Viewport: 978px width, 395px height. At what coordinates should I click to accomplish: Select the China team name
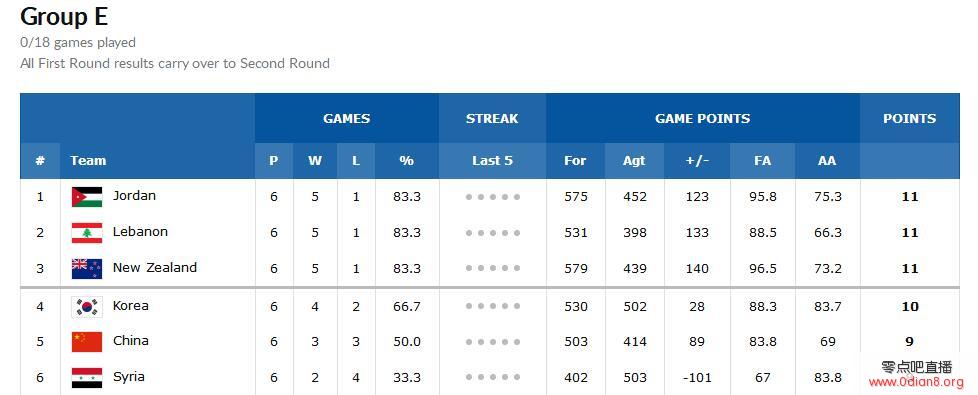[130, 341]
